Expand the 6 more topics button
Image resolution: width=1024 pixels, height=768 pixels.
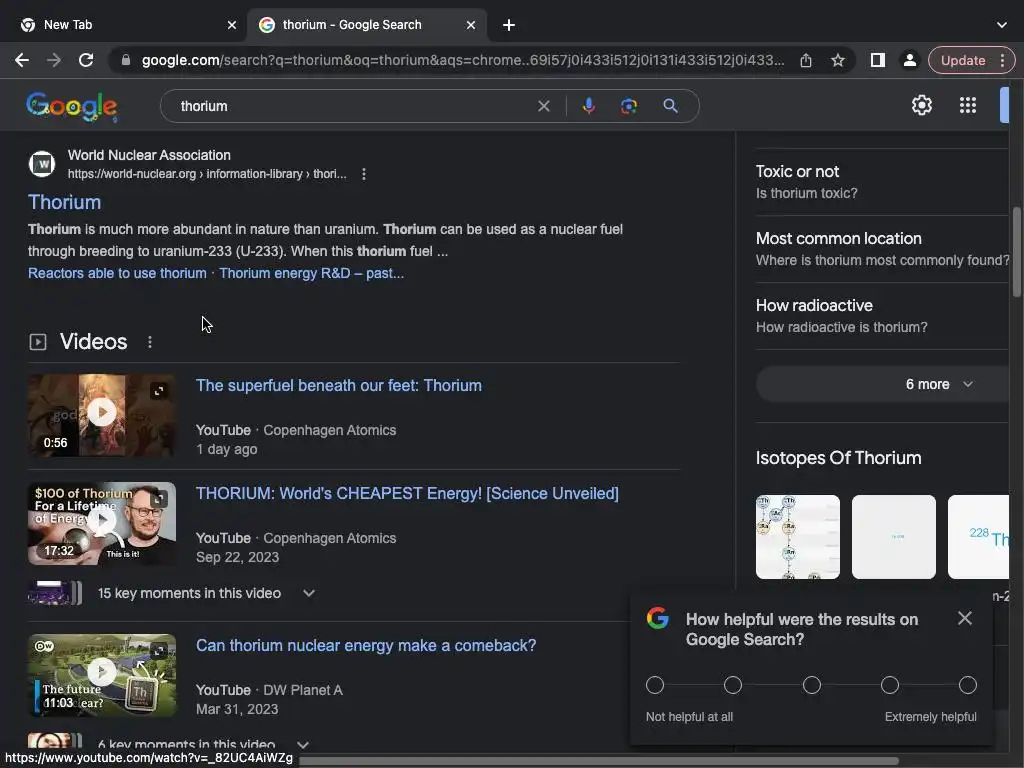(x=882, y=385)
